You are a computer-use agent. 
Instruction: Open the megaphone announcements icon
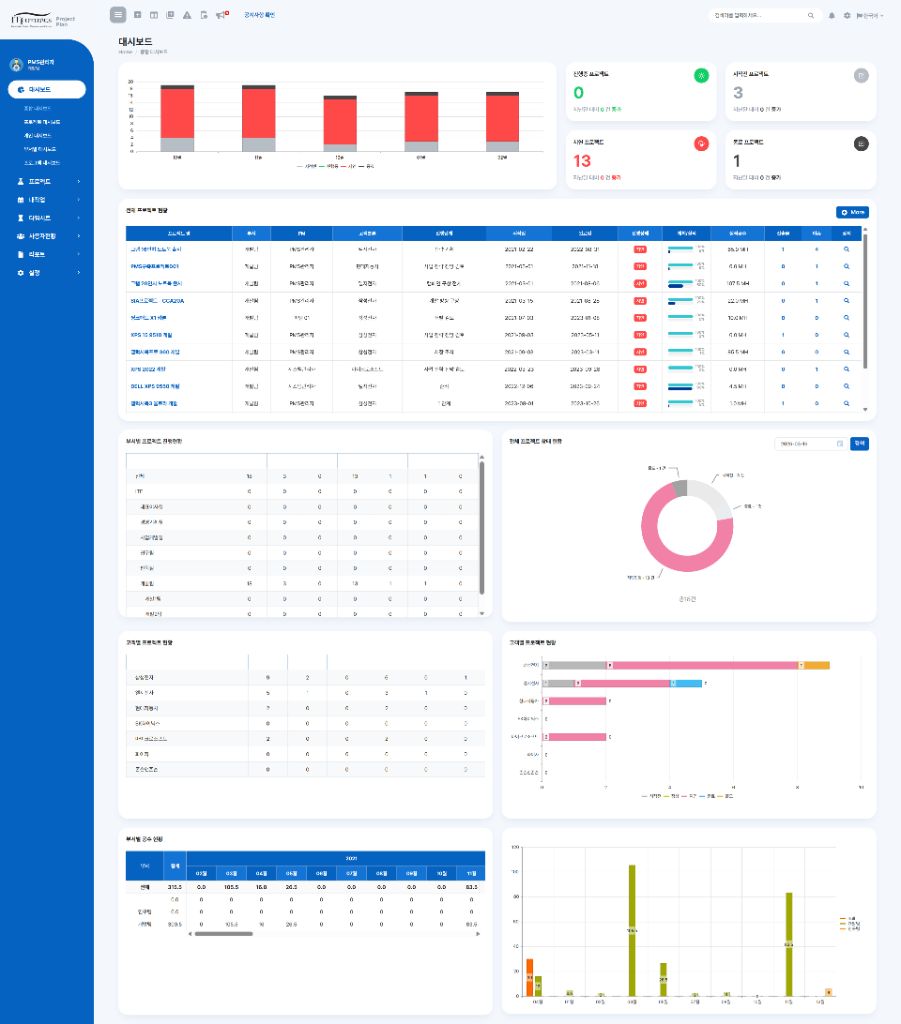221,14
